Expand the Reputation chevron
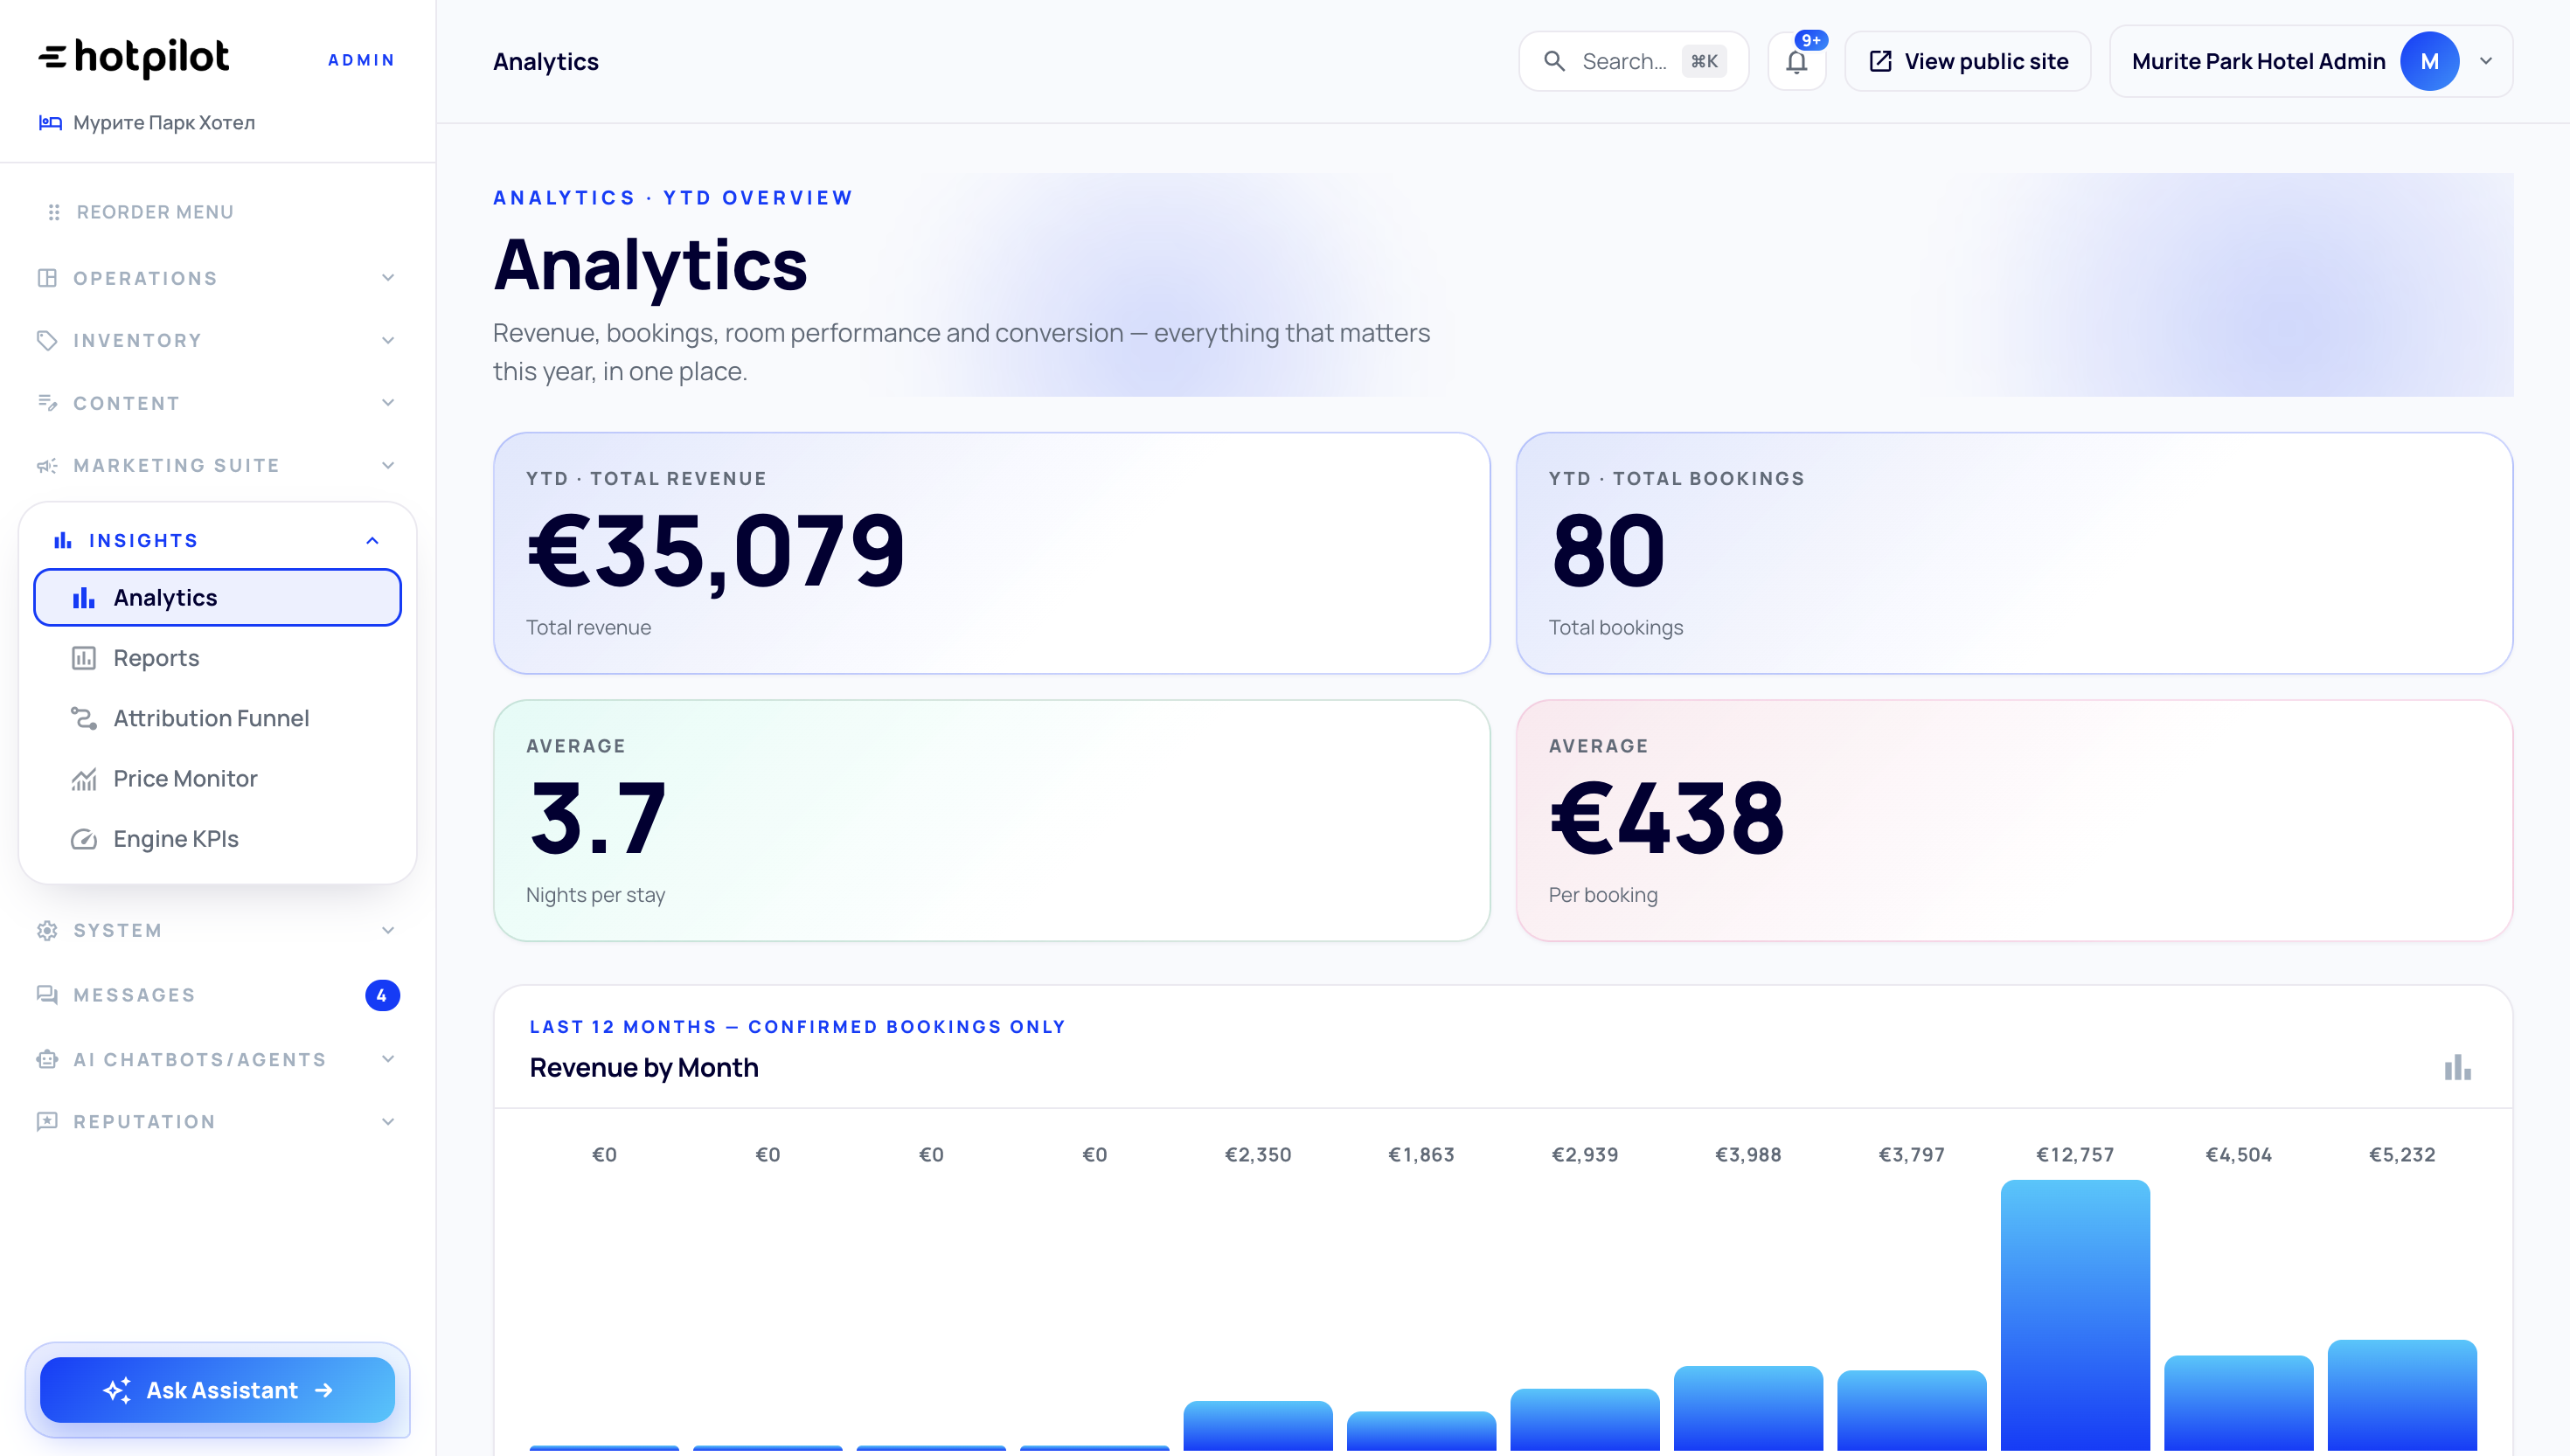The image size is (2570, 1456). click(x=388, y=1122)
